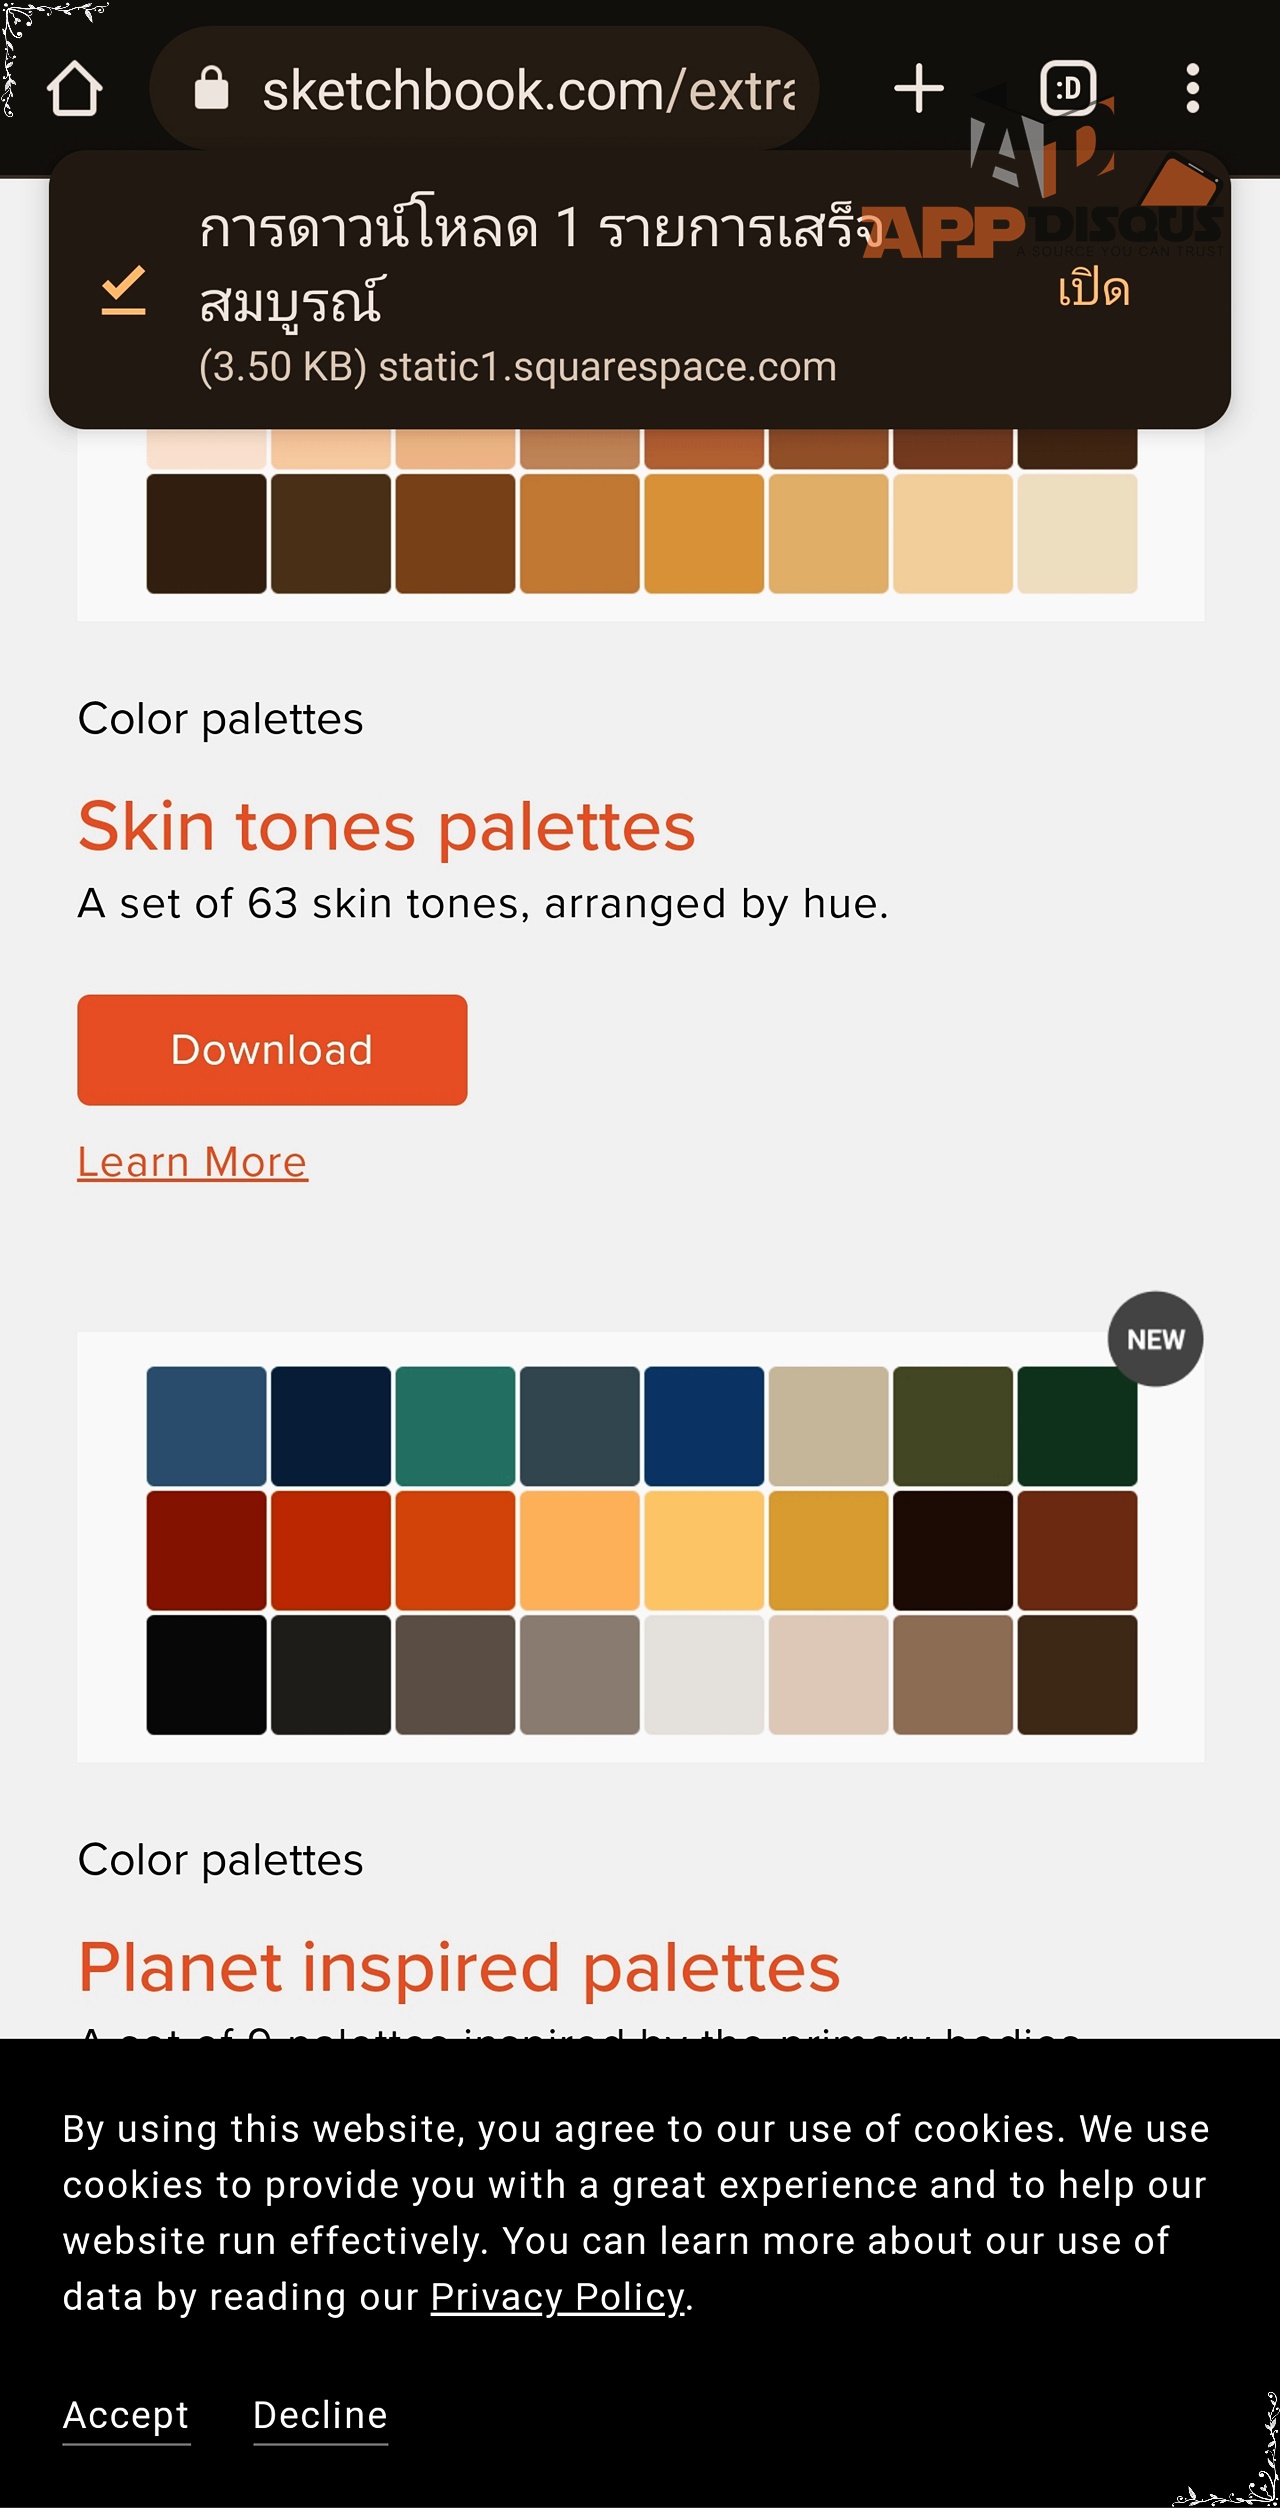Viewport: 1280px width, 2508px height.
Task: Open the Planet inspired palettes heading
Action: [459, 1967]
